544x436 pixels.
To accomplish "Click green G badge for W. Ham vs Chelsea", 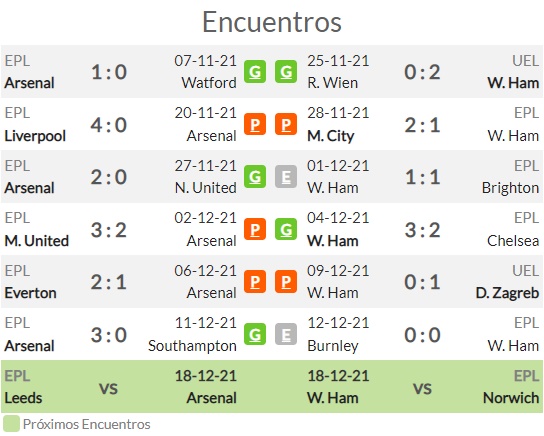I will (x=286, y=229).
